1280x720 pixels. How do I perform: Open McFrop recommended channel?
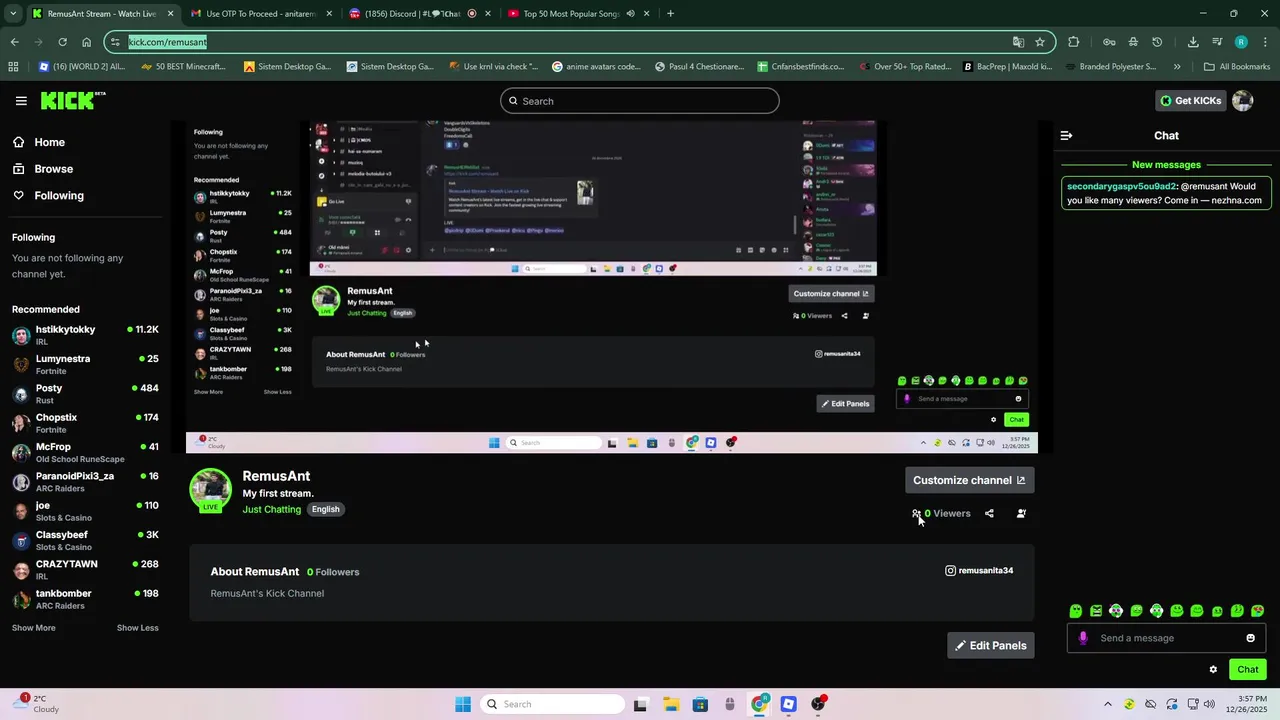pyautogui.click(x=85, y=452)
